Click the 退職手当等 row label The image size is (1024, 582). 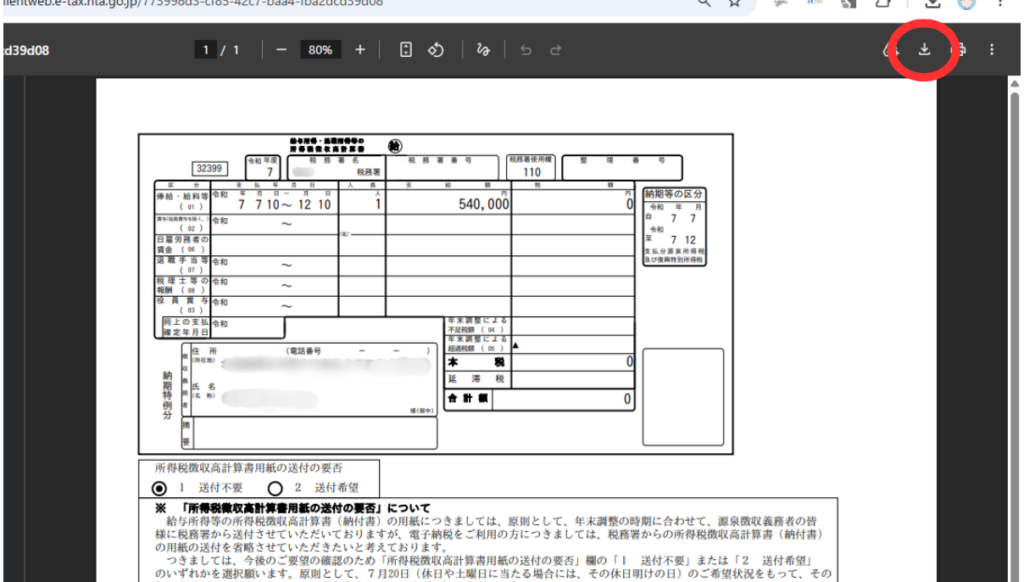pyautogui.click(x=182, y=265)
